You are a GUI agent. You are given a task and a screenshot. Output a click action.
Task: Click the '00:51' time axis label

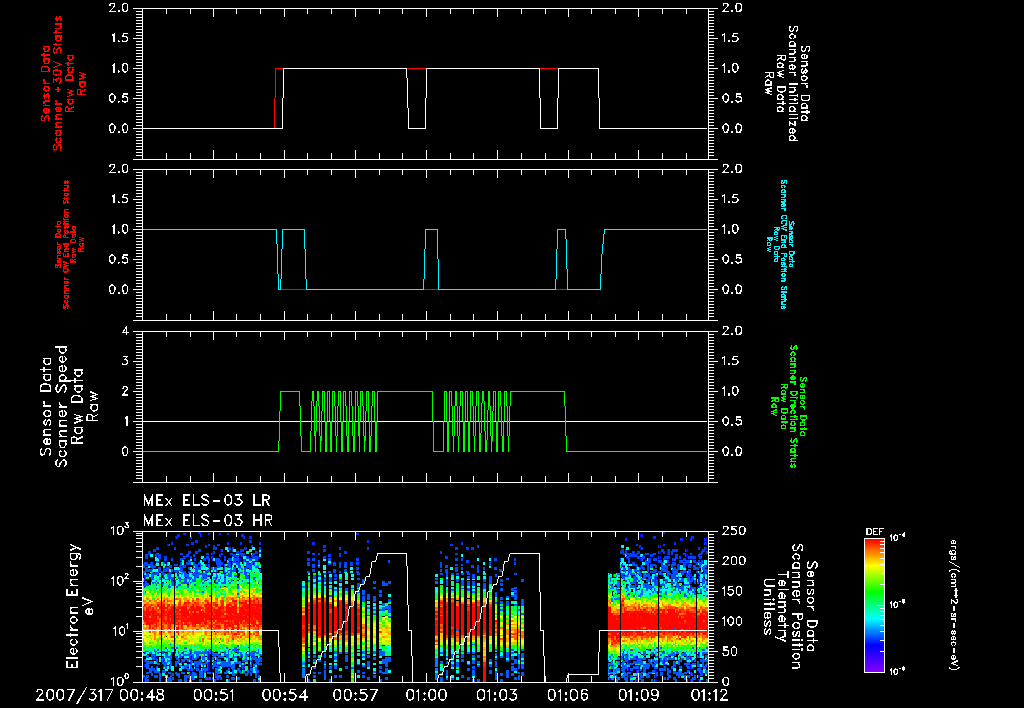214,695
